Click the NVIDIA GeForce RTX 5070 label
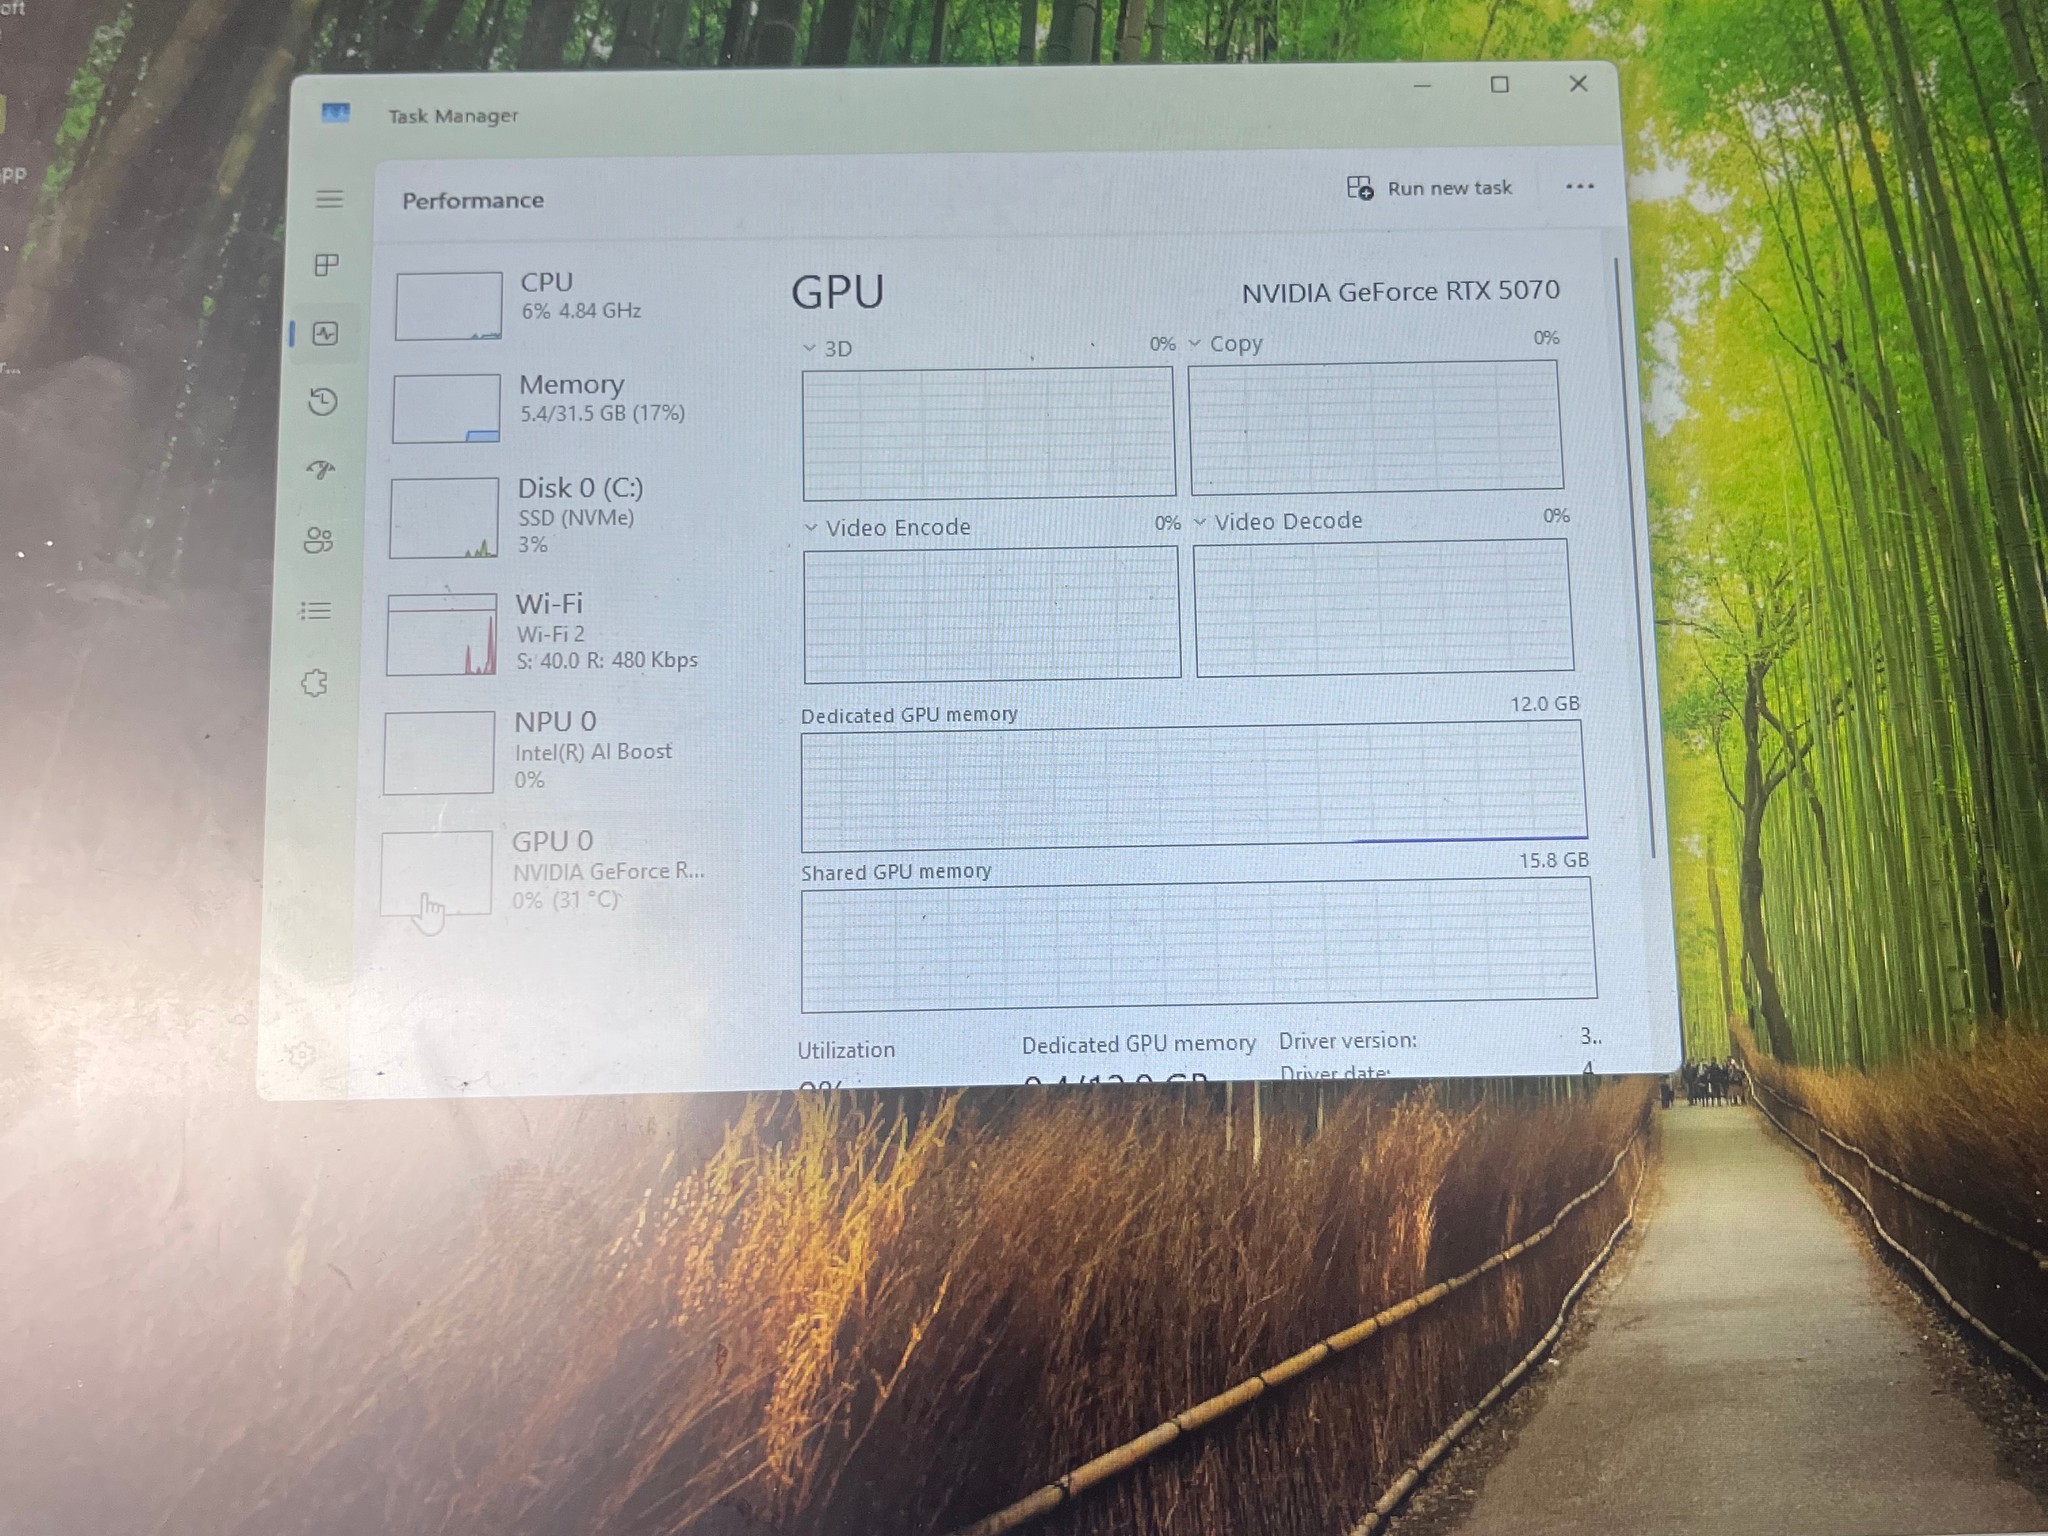Viewport: 2048px width, 1536px height. 1400,292
